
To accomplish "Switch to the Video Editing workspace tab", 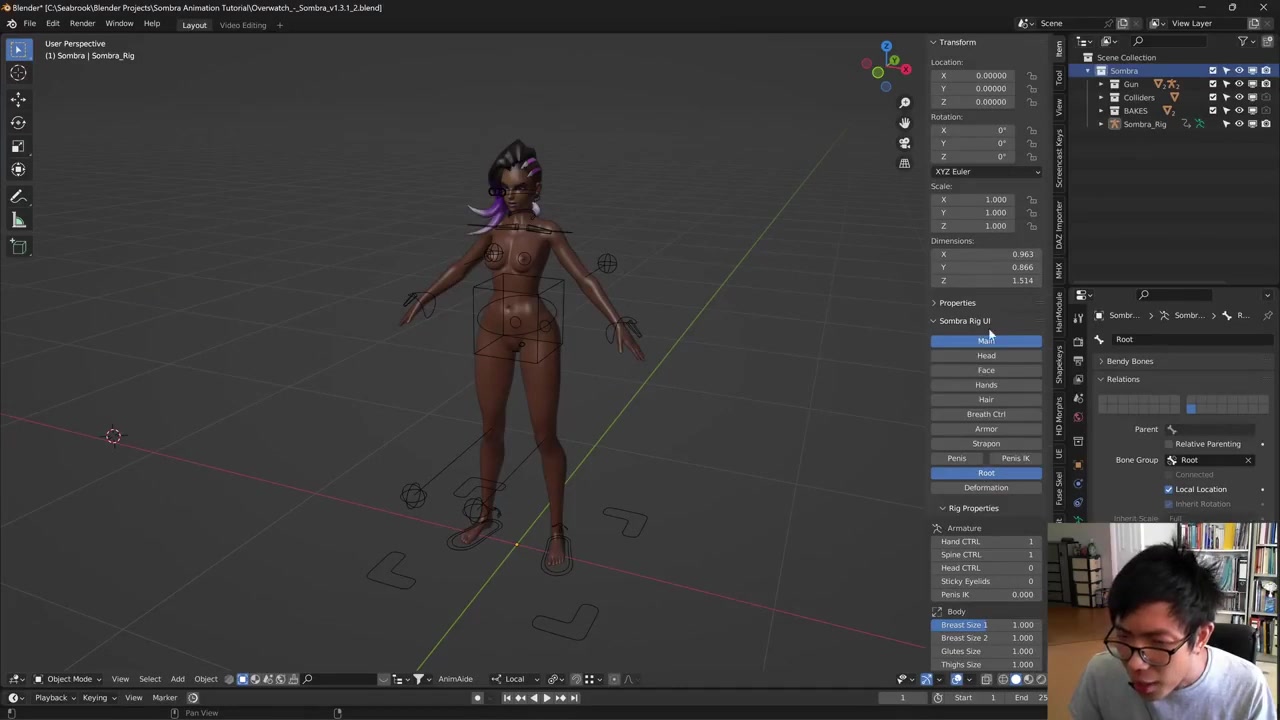I will pyautogui.click(x=243, y=25).
